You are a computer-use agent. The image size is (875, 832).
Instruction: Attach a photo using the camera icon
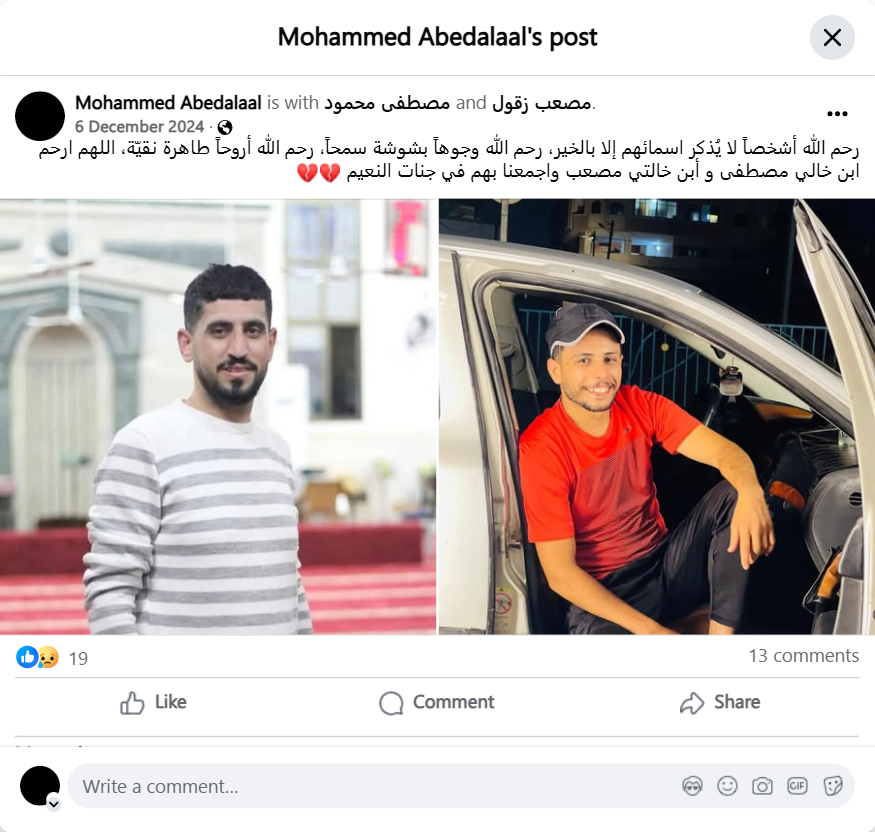(x=762, y=786)
